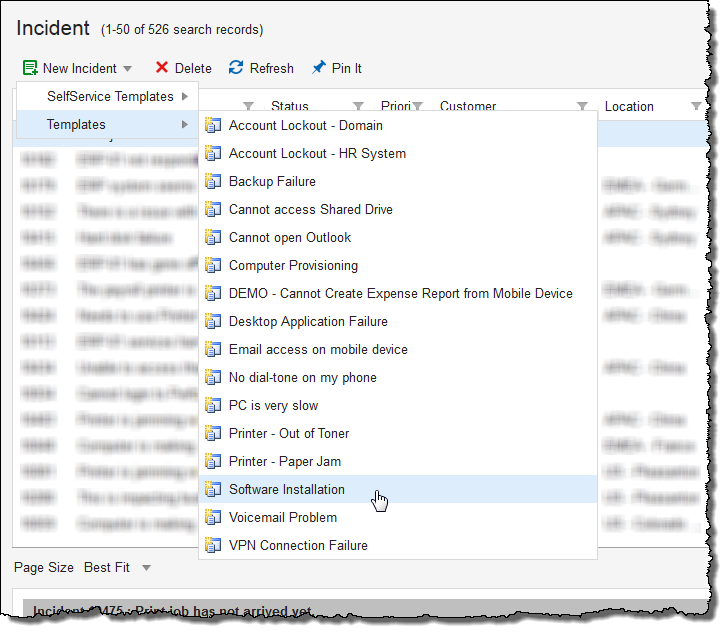
Task: Choose Software Installation template
Action: click(398, 489)
